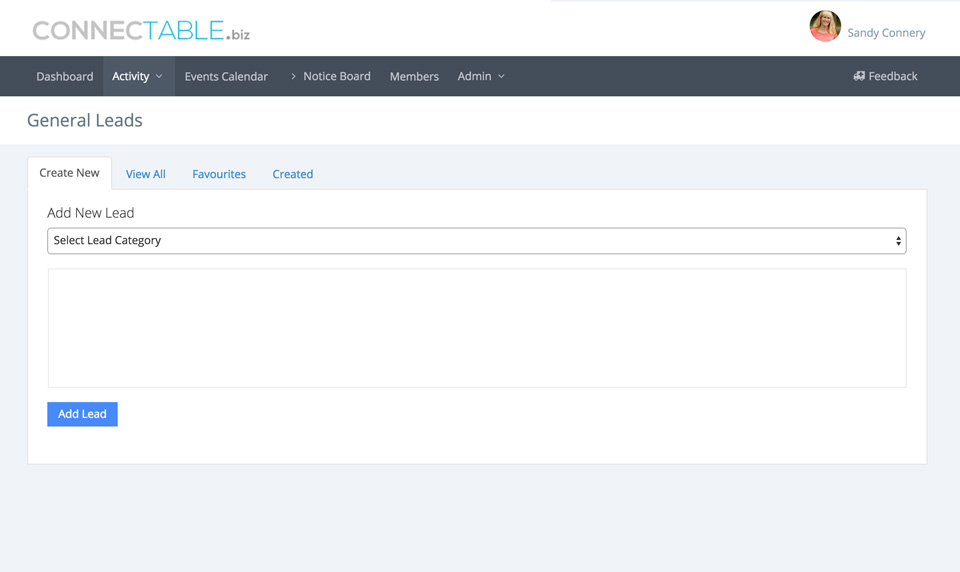Open the Feedback link text
This screenshot has width=960, height=572.
coord(893,76)
